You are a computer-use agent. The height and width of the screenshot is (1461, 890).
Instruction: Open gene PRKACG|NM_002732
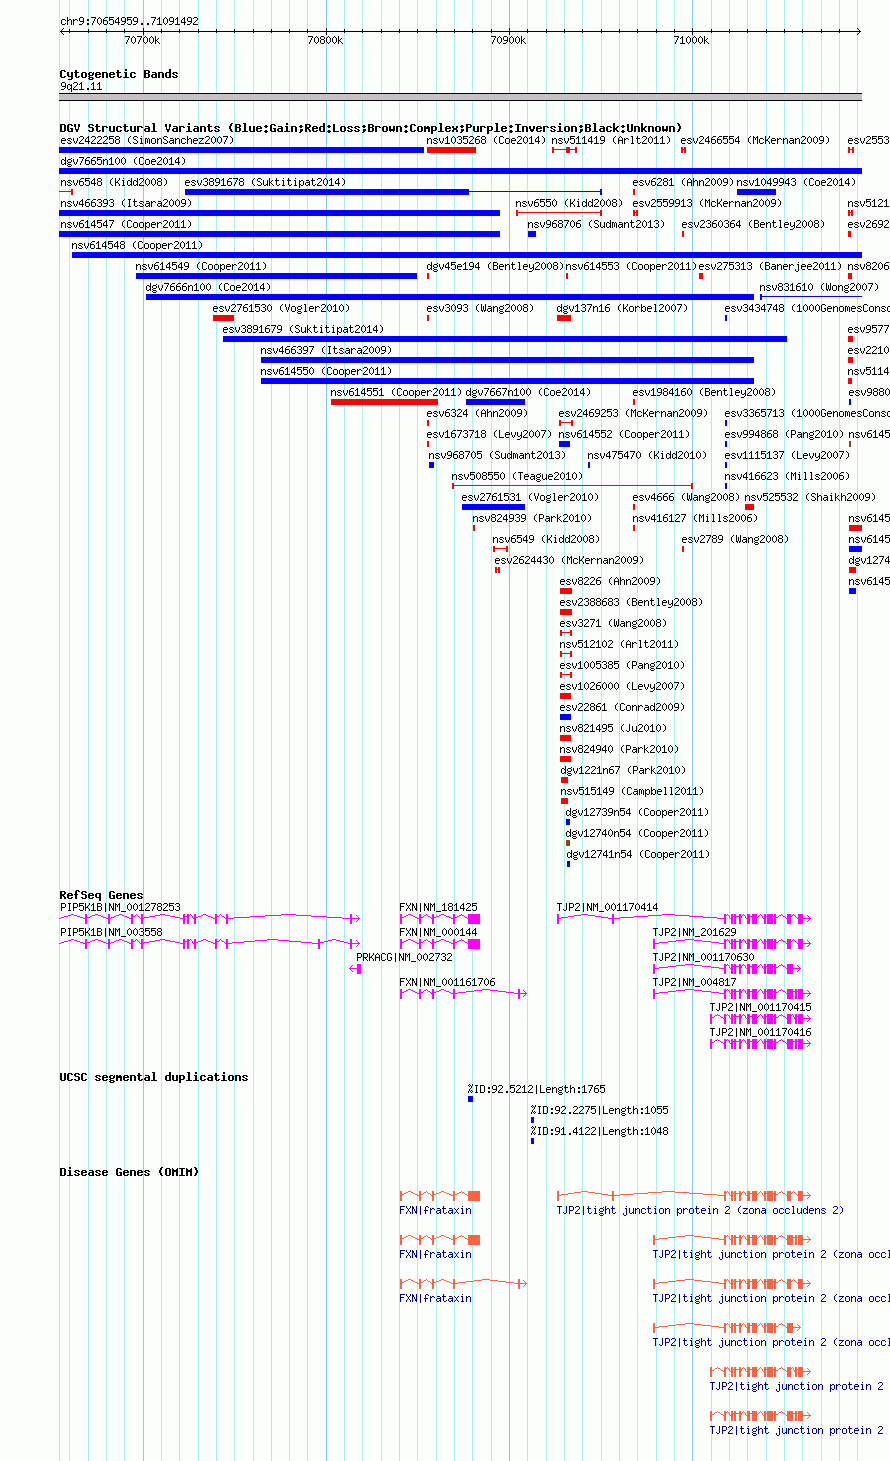tap(405, 958)
